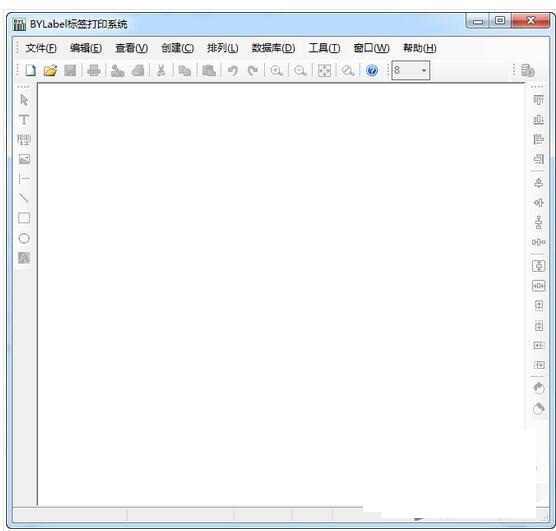Open the 排列(L) menu

click(x=222, y=48)
